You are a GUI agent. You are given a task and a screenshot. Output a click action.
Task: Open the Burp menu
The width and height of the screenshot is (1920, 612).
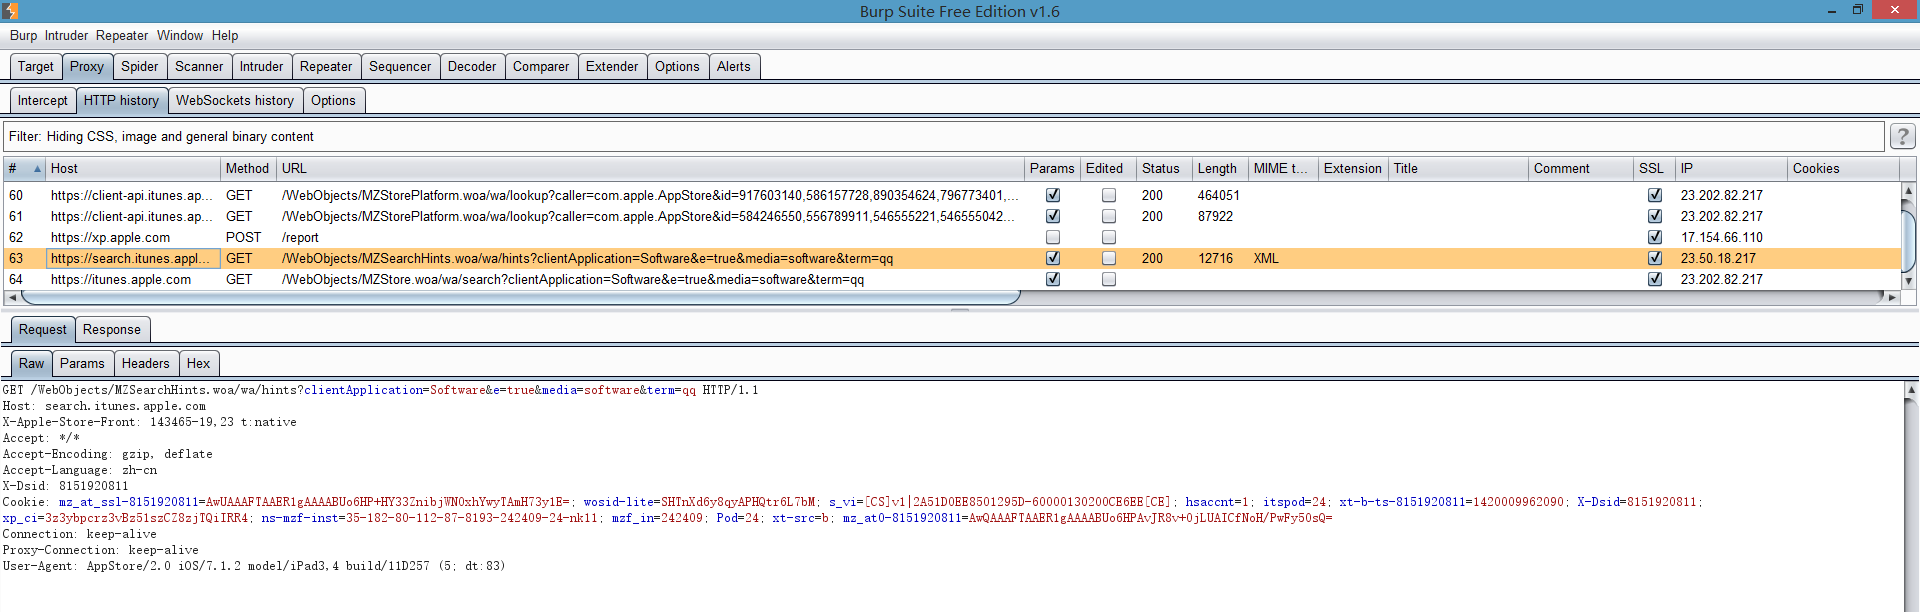(x=23, y=35)
